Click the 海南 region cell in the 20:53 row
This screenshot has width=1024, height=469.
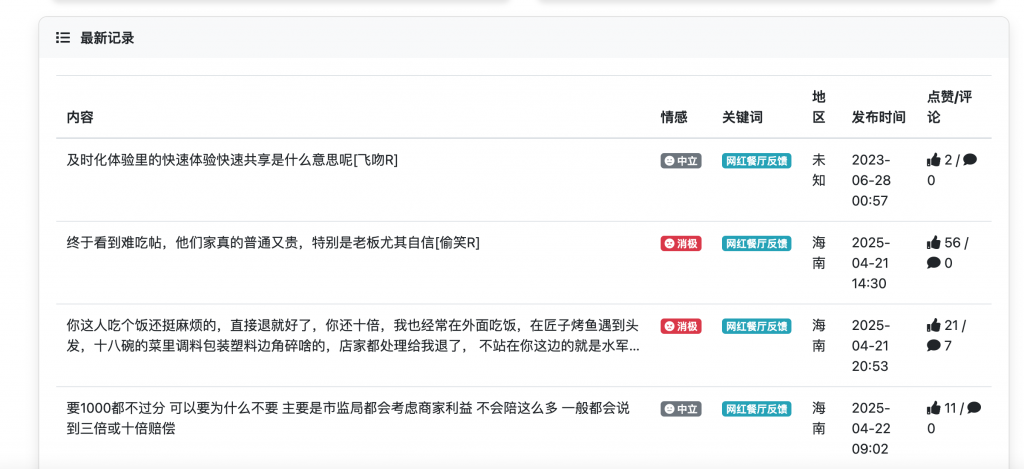pos(819,335)
